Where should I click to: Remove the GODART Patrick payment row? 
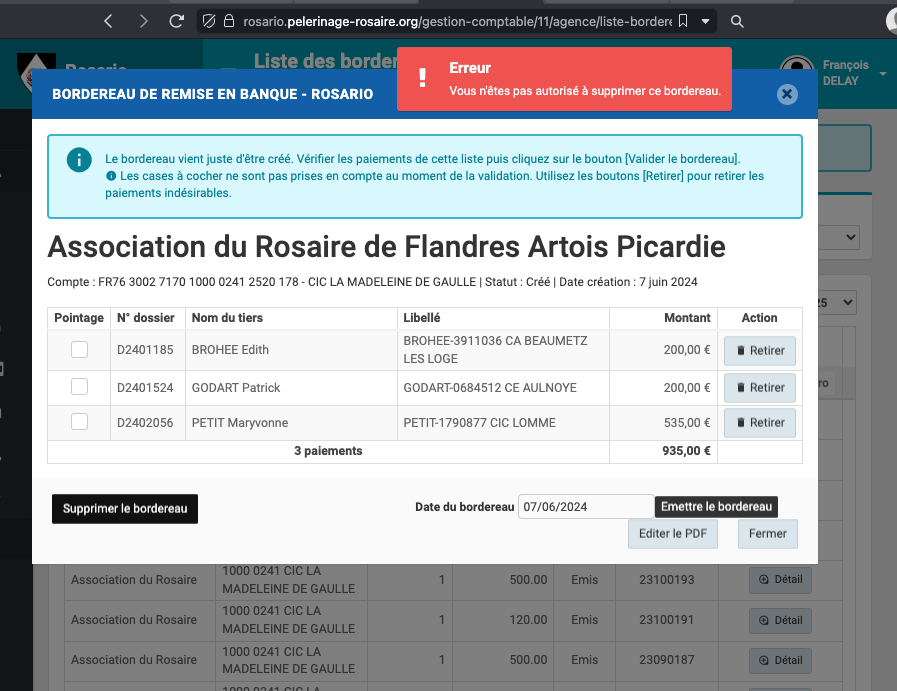tap(759, 388)
